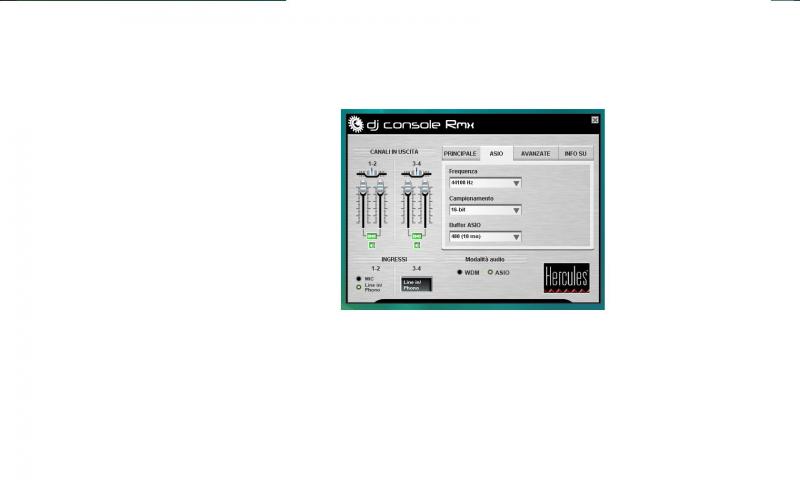
Task: Toggle the green link button under faders 3-4
Action: tap(416, 236)
